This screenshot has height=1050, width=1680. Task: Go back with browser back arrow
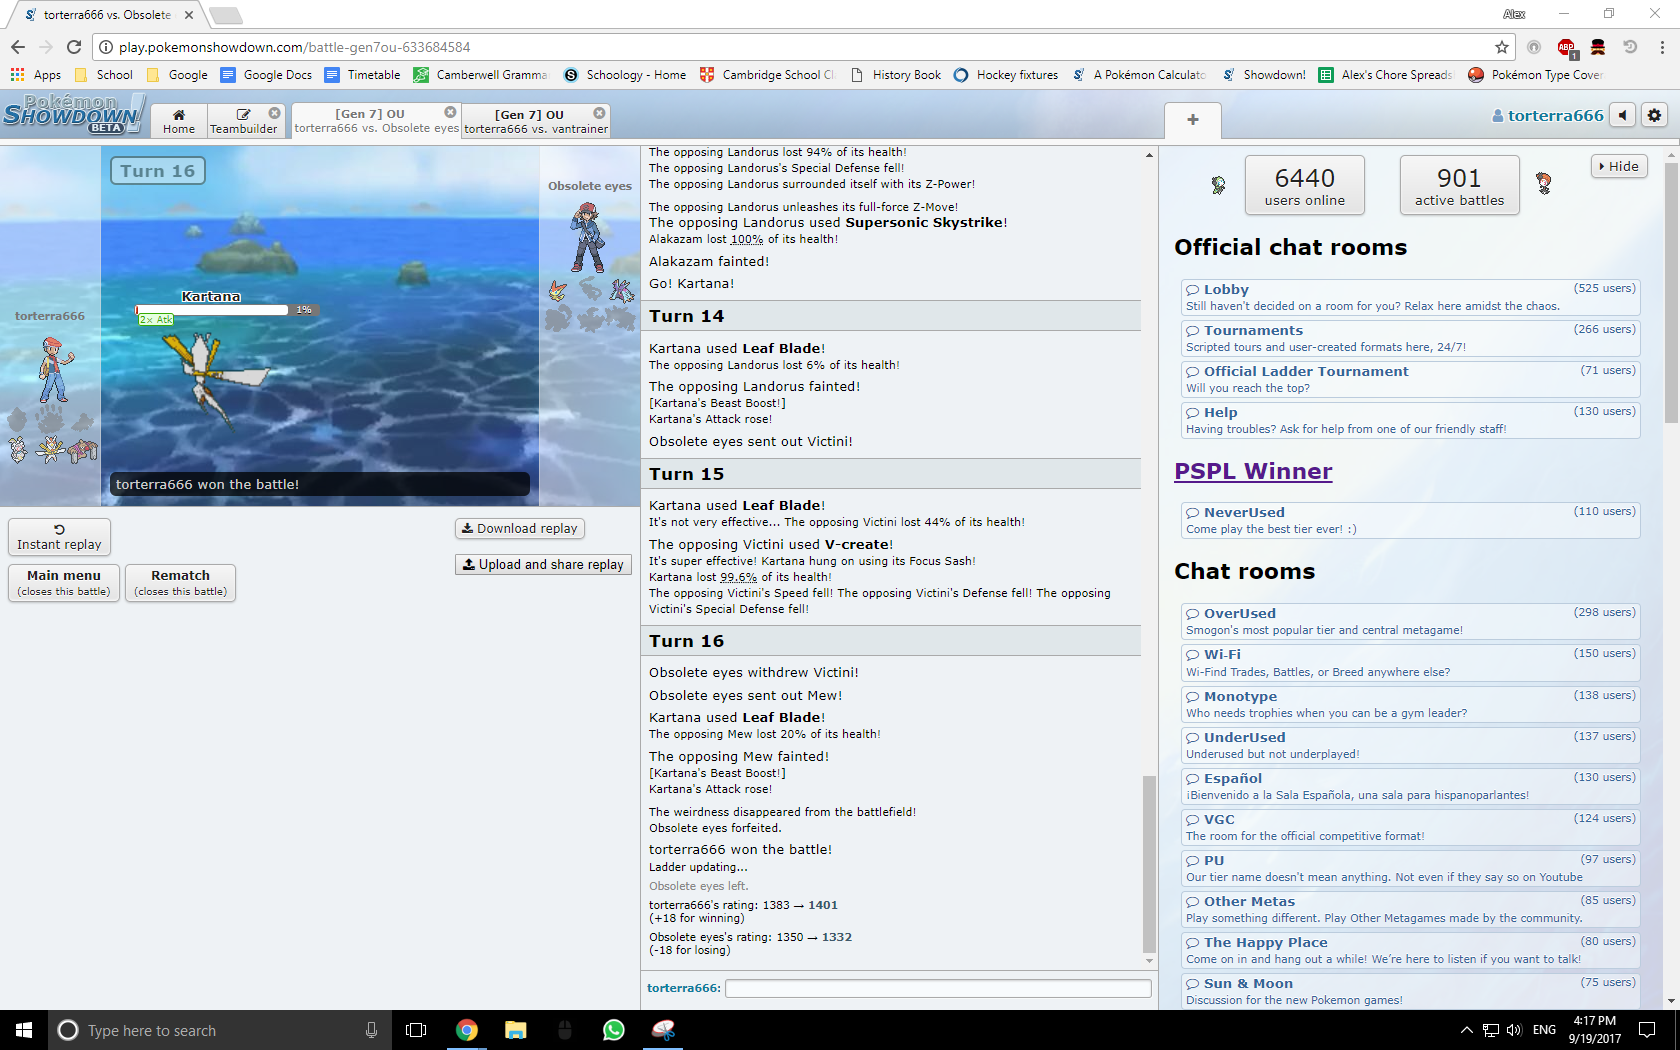pos(17,47)
